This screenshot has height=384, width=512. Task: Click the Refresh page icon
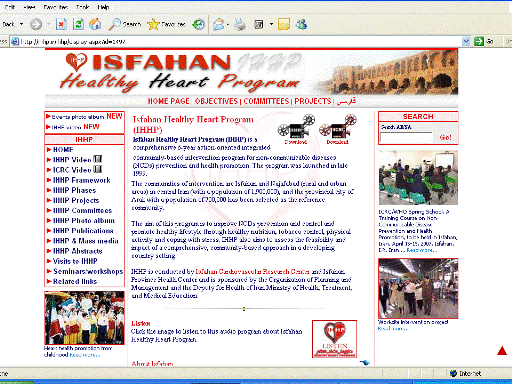pos(78,24)
